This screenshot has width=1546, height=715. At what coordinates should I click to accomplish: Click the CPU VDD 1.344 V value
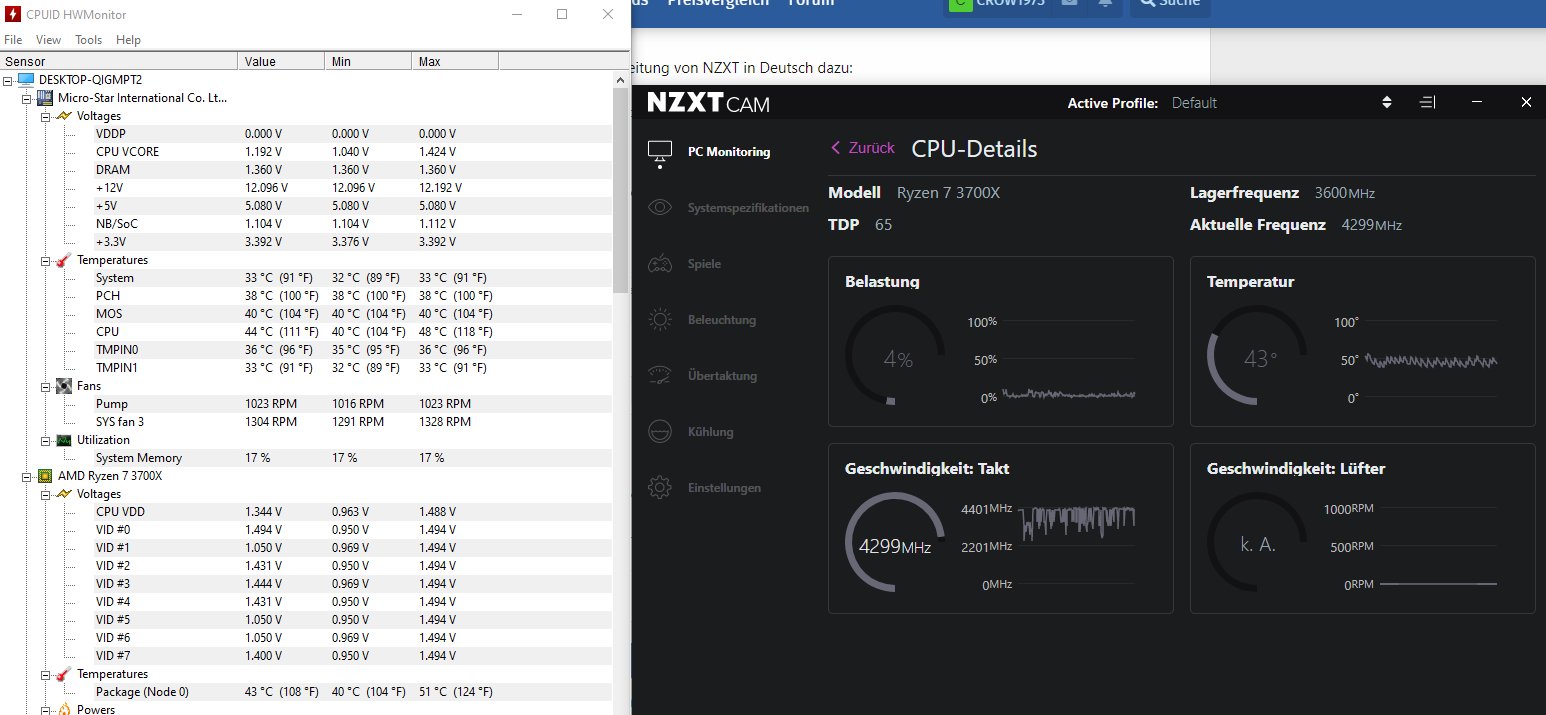pyautogui.click(x=263, y=512)
